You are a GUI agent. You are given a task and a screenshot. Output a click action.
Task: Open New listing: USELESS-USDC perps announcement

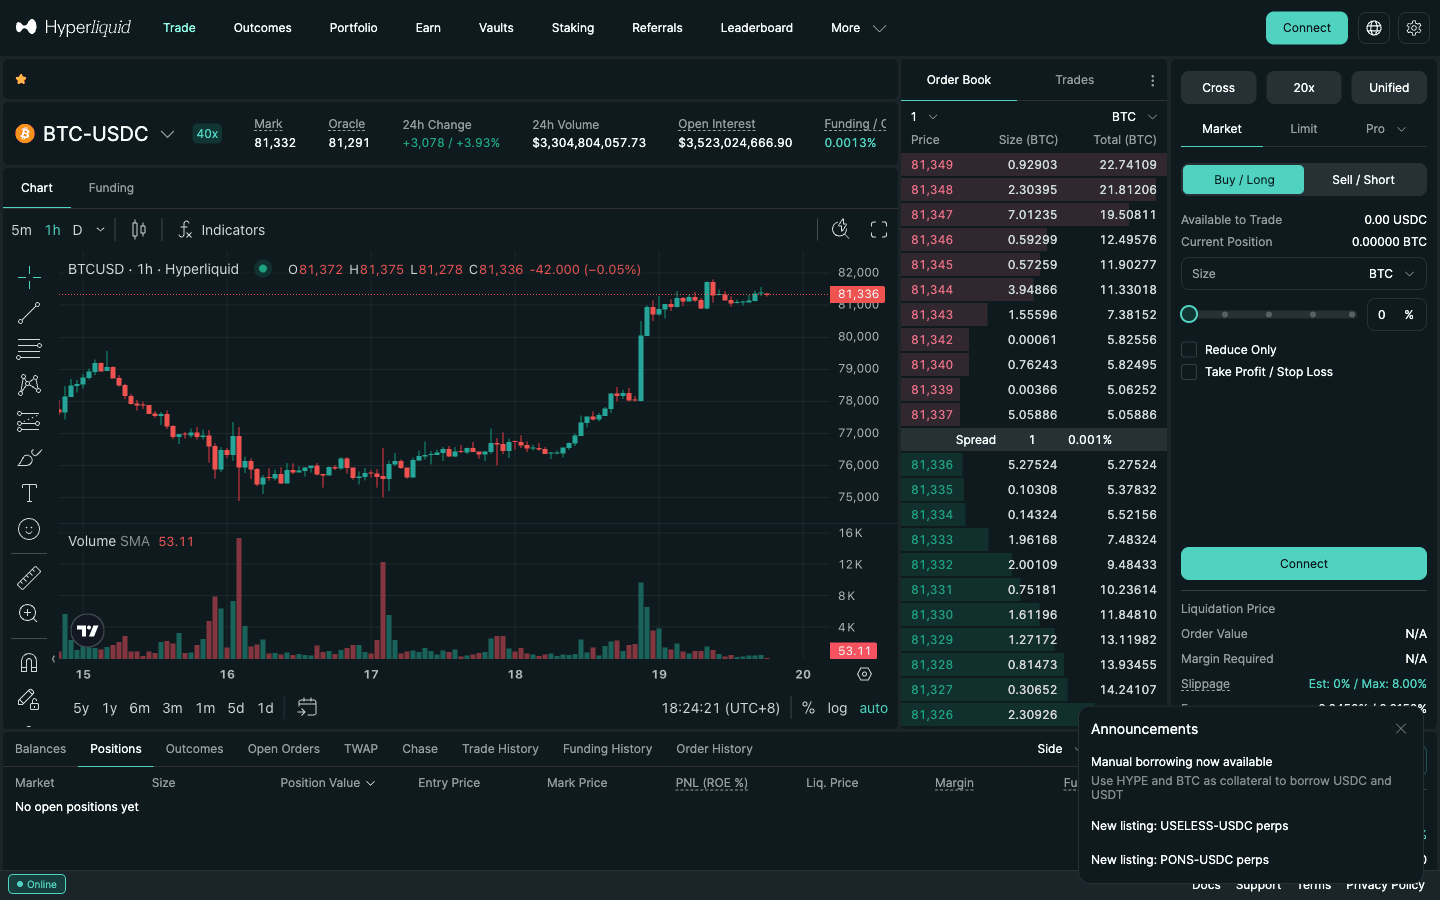(x=1189, y=826)
